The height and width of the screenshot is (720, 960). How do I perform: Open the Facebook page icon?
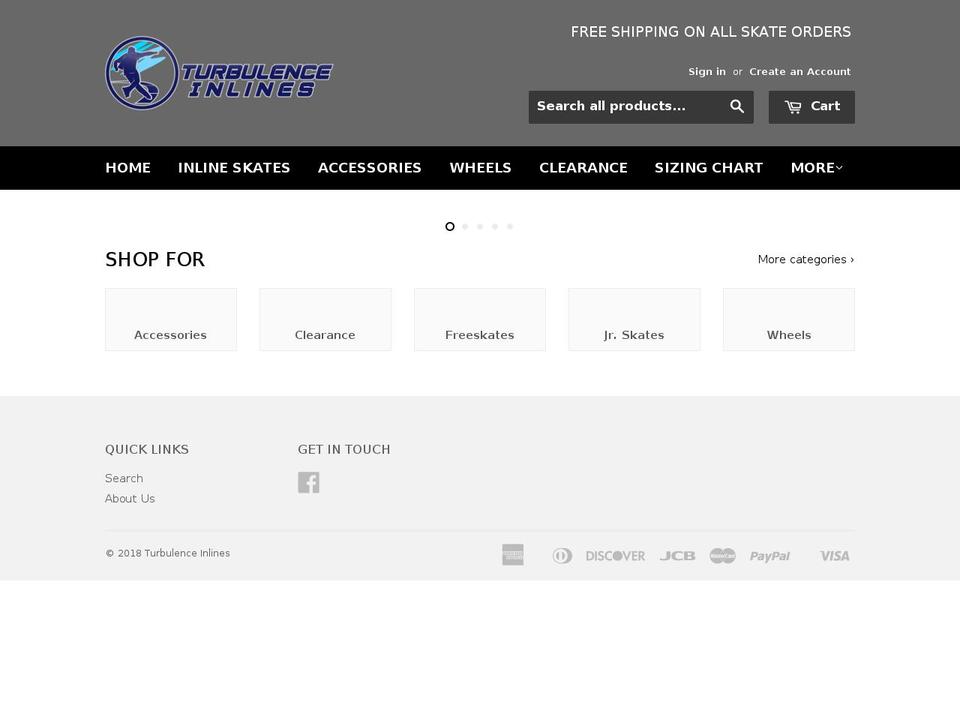tap(309, 482)
